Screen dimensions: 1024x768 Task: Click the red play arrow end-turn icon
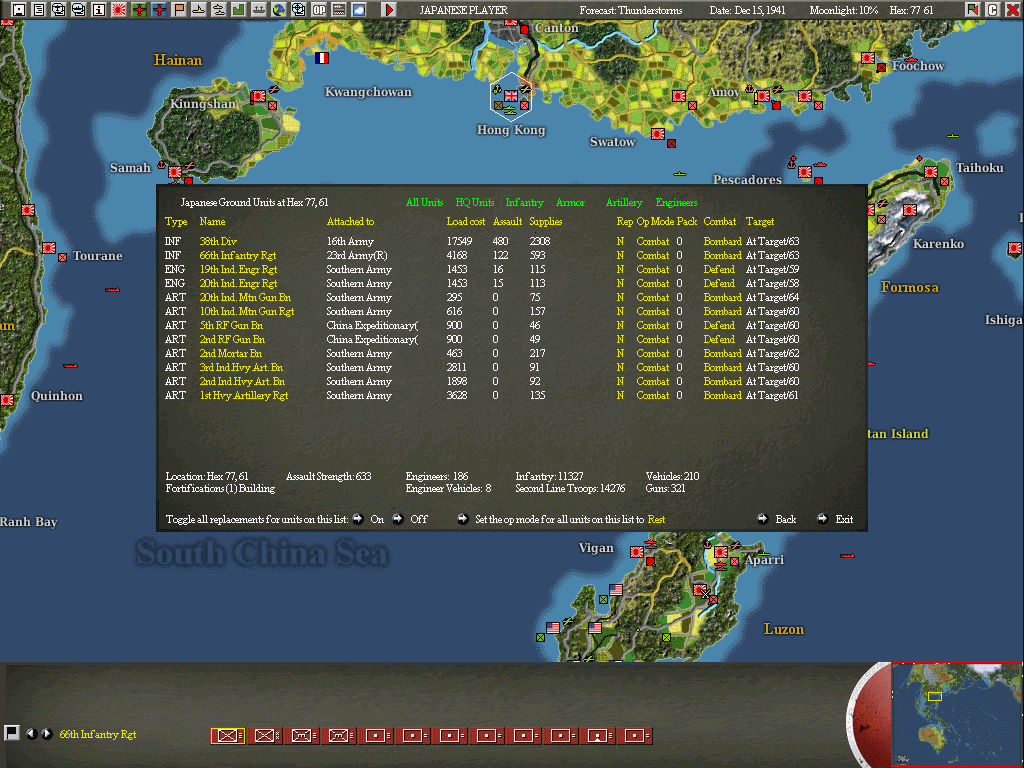coord(389,10)
